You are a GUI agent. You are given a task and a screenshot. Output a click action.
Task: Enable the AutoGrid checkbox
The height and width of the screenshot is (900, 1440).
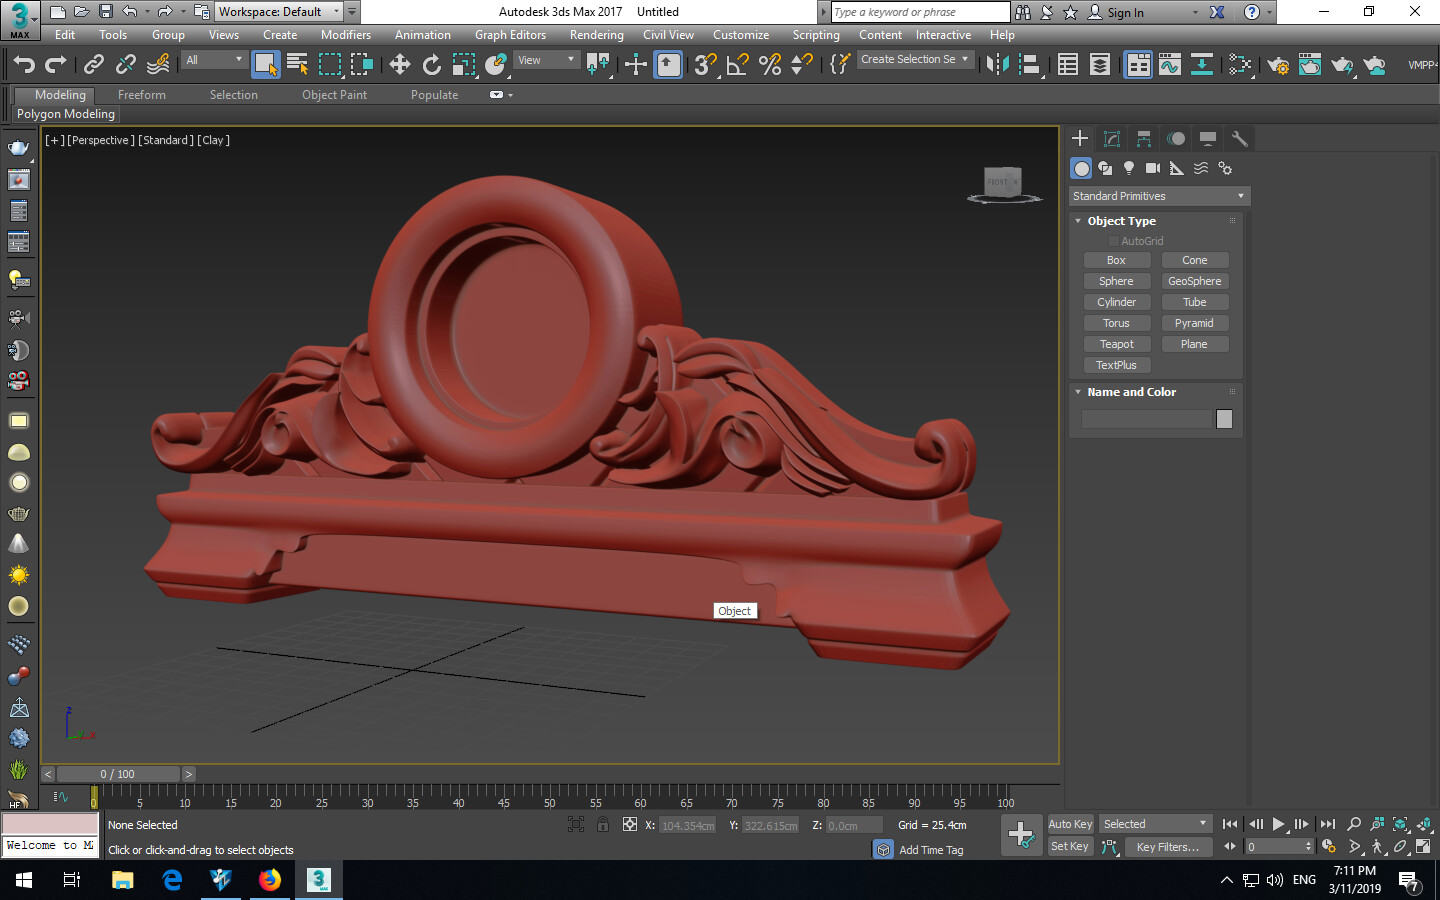1113,241
